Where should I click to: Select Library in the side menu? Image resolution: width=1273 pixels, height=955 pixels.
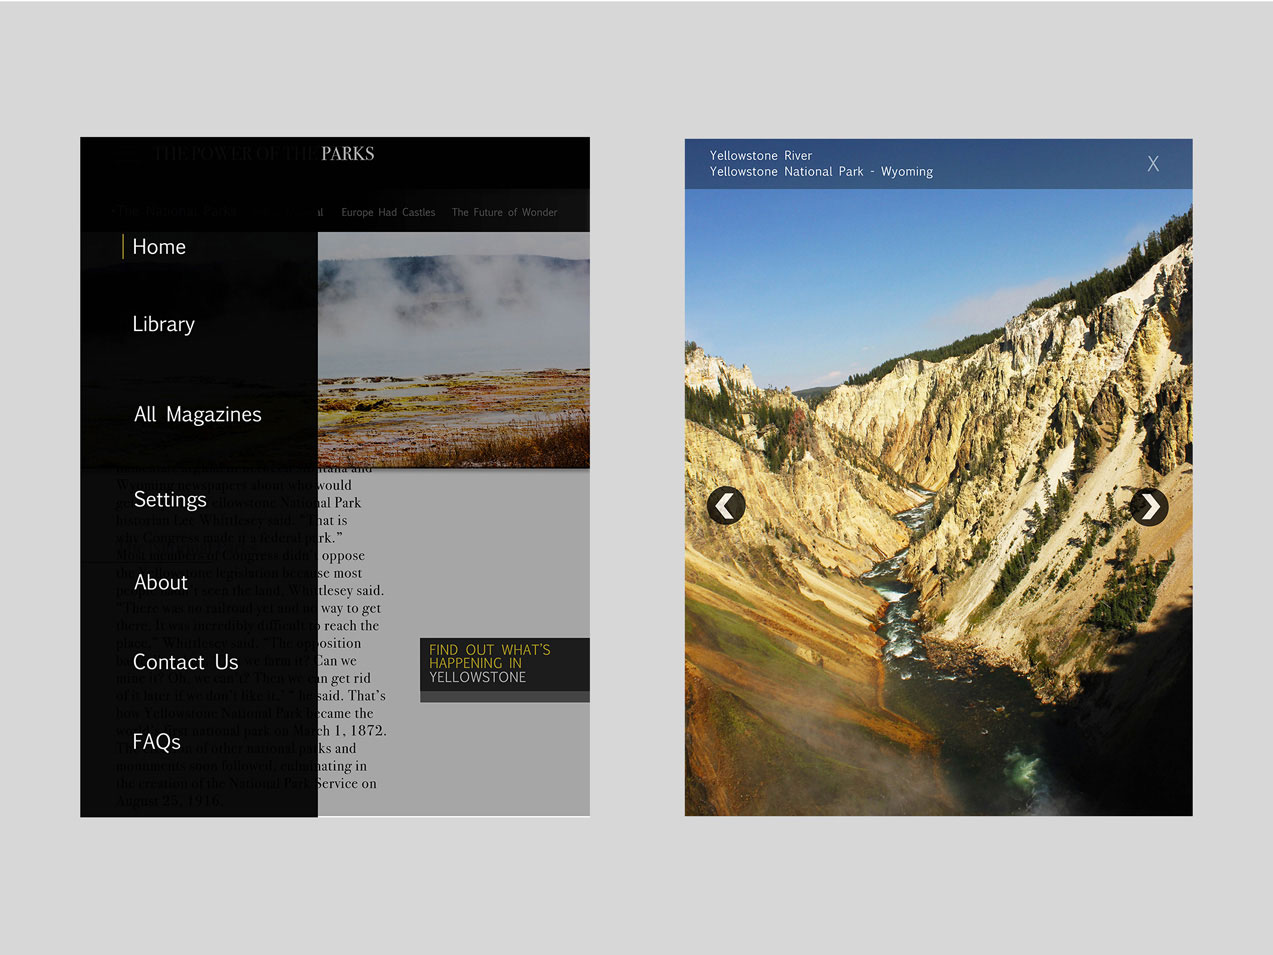pos(163,324)
